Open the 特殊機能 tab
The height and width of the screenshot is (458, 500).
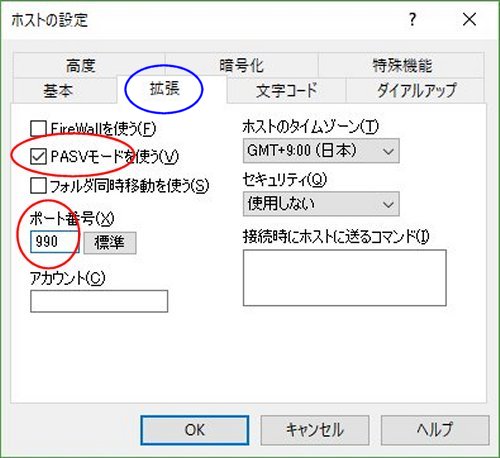tap(402, 65)
